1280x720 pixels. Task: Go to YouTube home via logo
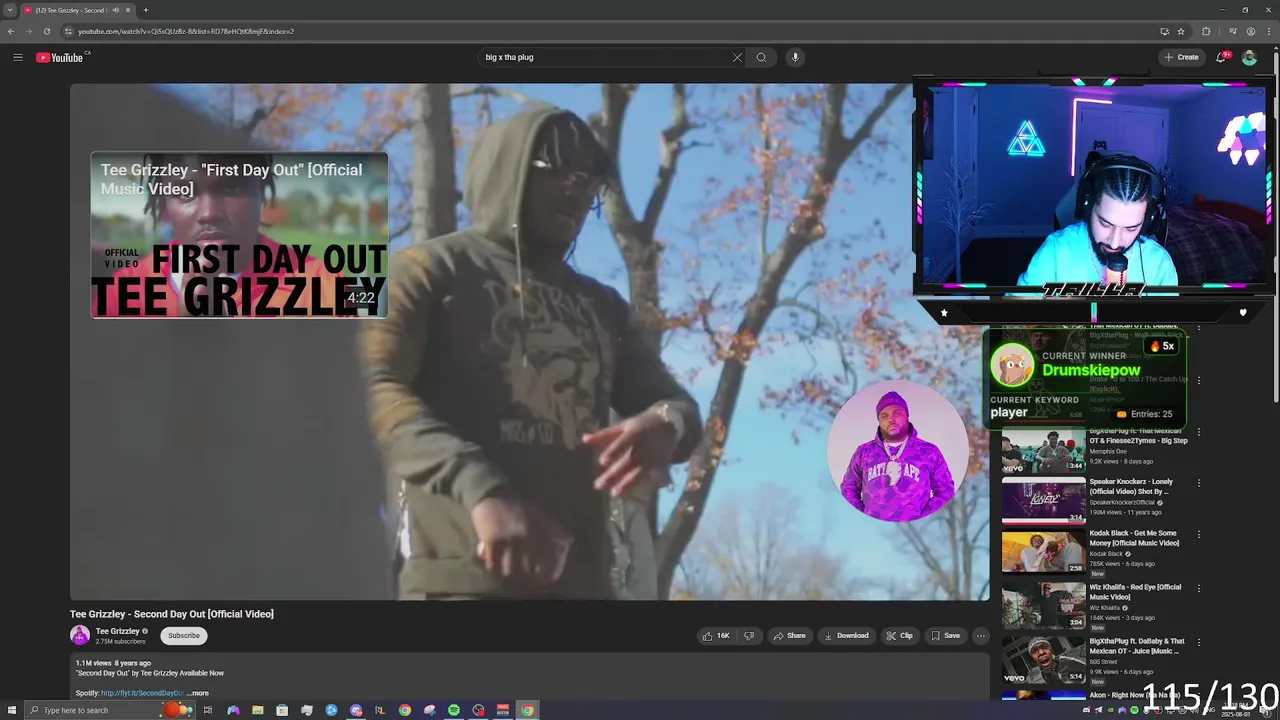pyautogui.click(x=60, y=57)
